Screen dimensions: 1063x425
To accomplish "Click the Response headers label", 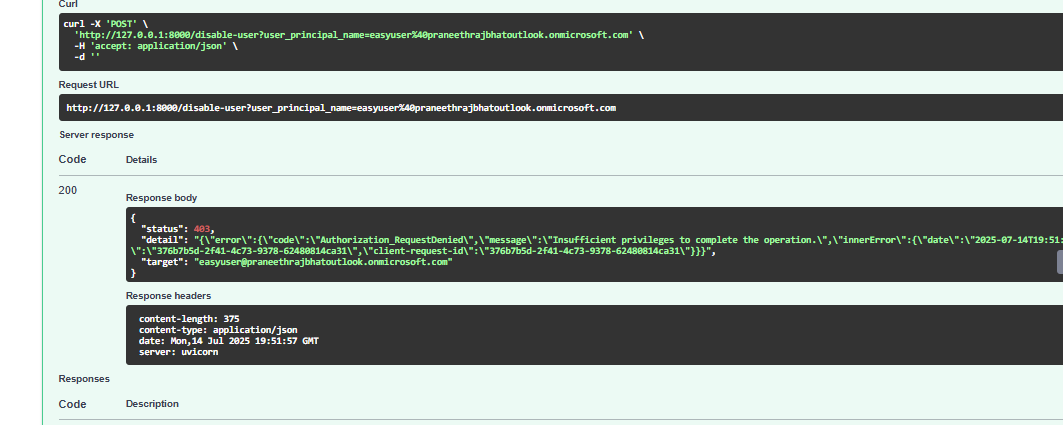I will coord(166,295).
